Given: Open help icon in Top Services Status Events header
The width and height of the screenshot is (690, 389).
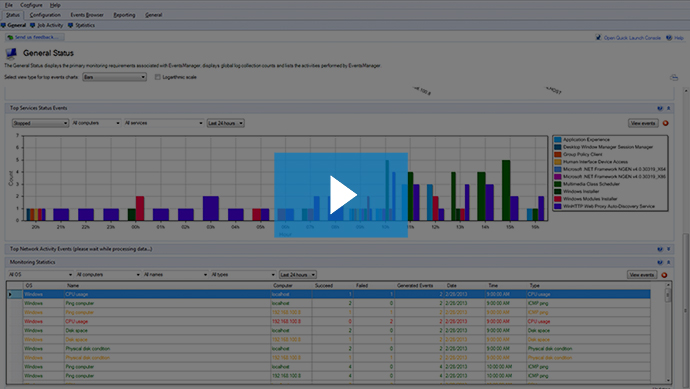Looking at the screenshot, I should pos(660,108).
